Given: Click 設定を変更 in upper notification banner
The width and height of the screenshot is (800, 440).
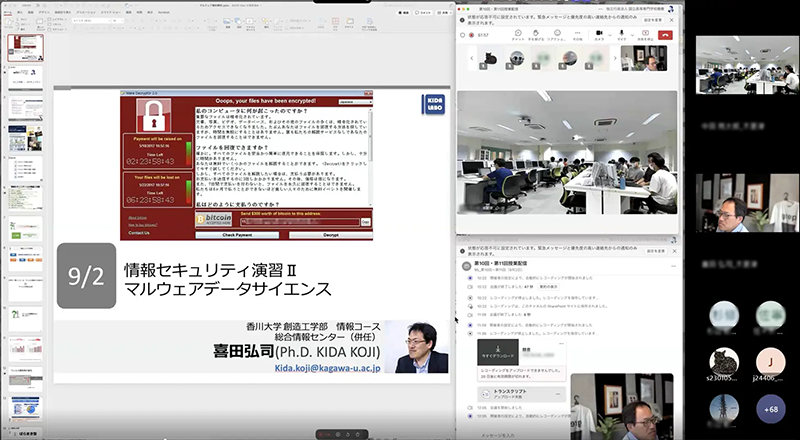Looking at the screenshot, I should (653, 20).
